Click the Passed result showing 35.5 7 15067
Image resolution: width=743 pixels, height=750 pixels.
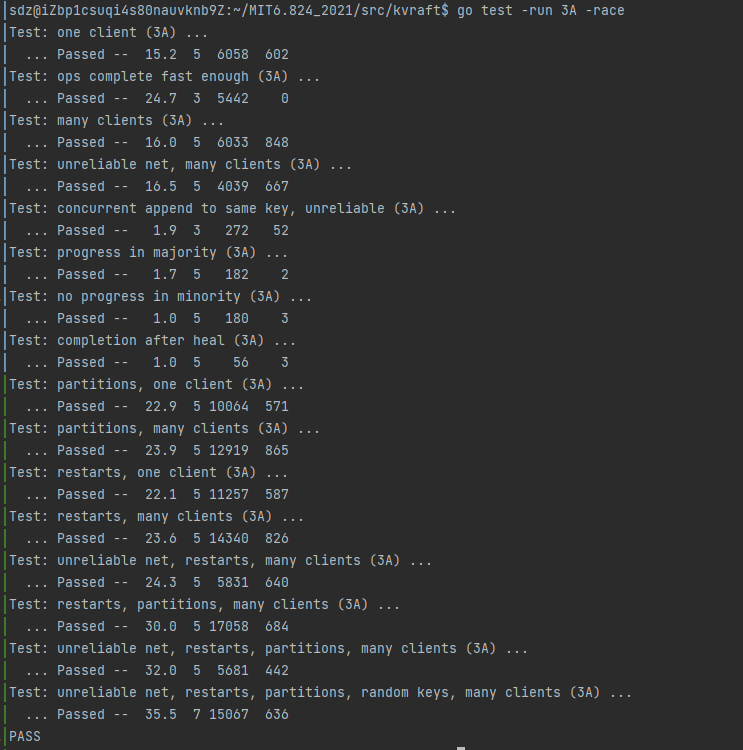tap(157, 715)
